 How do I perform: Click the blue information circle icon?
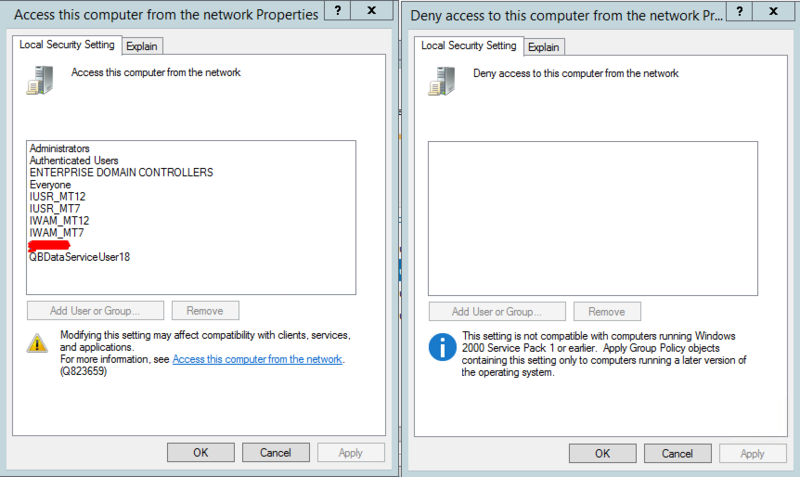(440, 347)
